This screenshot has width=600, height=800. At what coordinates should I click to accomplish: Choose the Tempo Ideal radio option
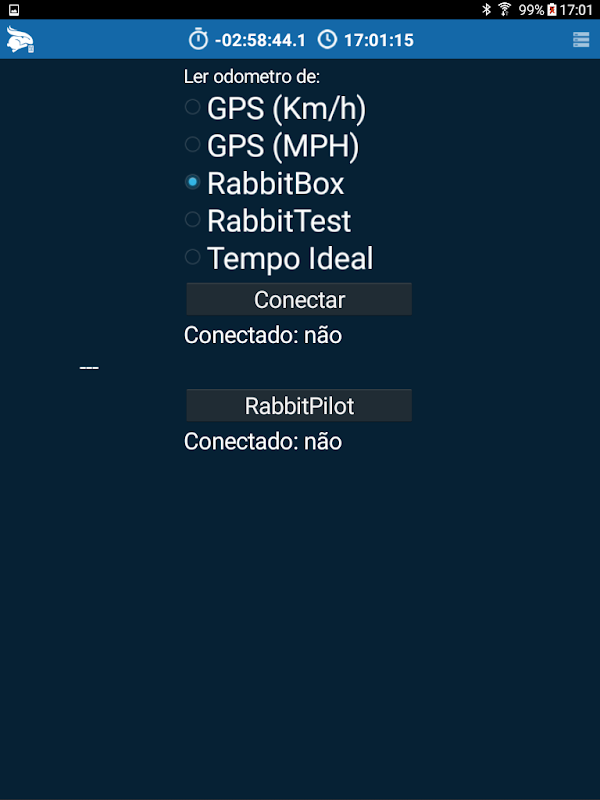pyautogui.click(x=193, y=258)
